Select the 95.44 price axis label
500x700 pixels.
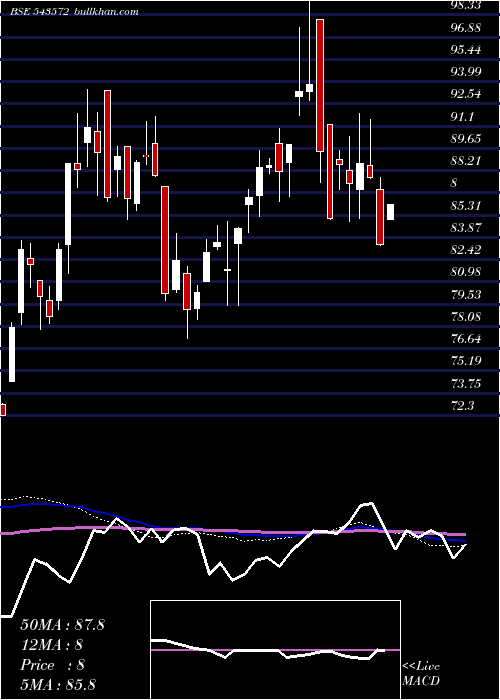(466, 50)
